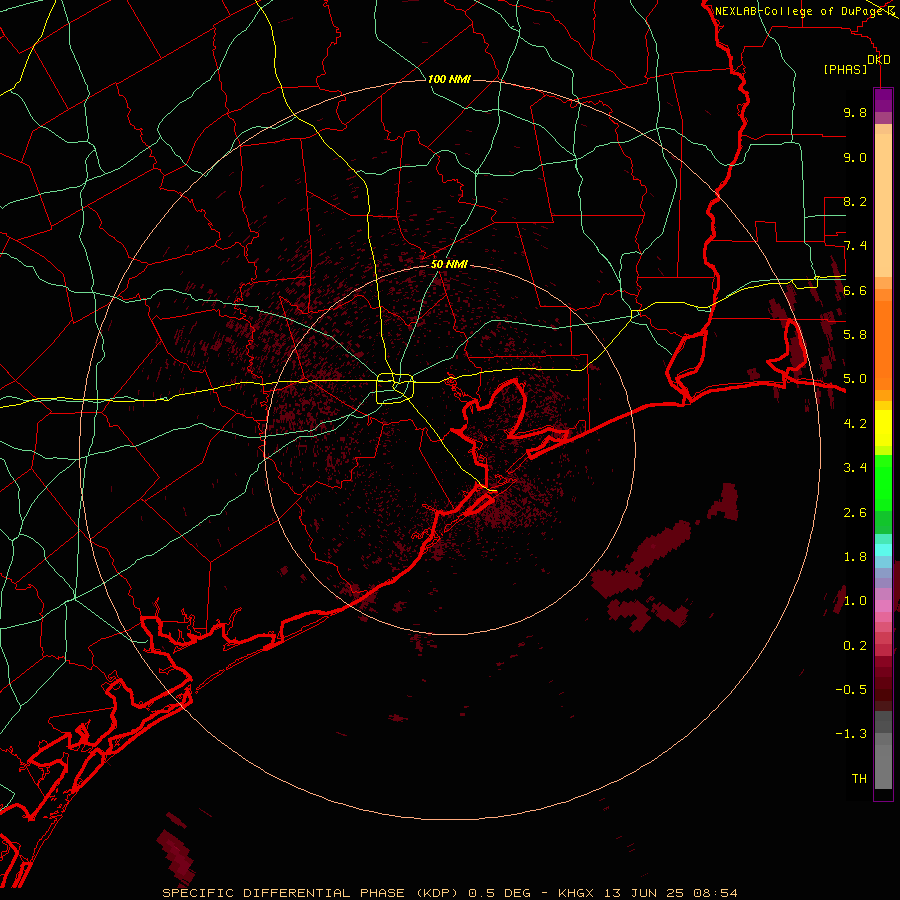Click the 9.8 value on the scale
This screenshot has width=900, height=900.
click(x=855, y=112)
